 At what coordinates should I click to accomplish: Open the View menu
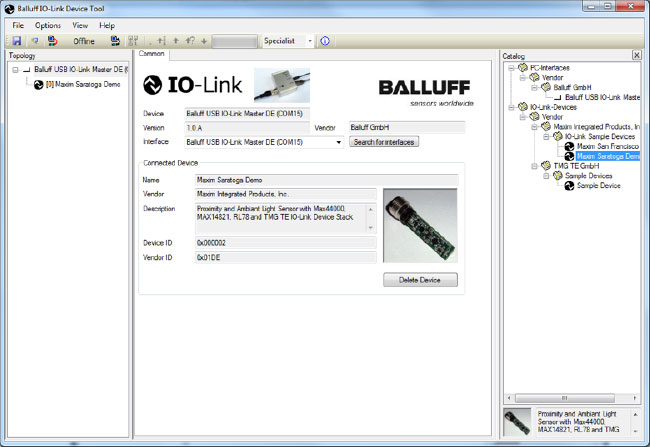[x=80, y=25]
